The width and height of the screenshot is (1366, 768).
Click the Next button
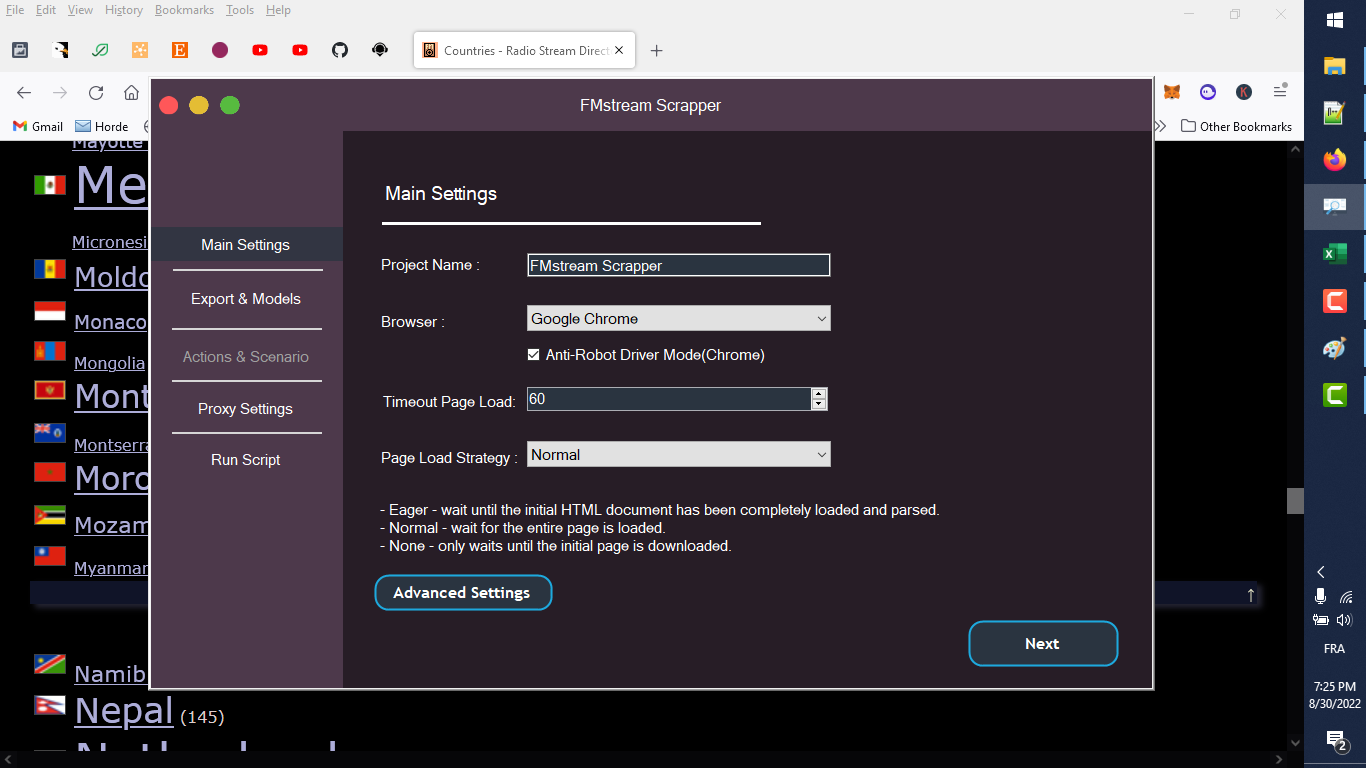click(x=1042, y=643)
